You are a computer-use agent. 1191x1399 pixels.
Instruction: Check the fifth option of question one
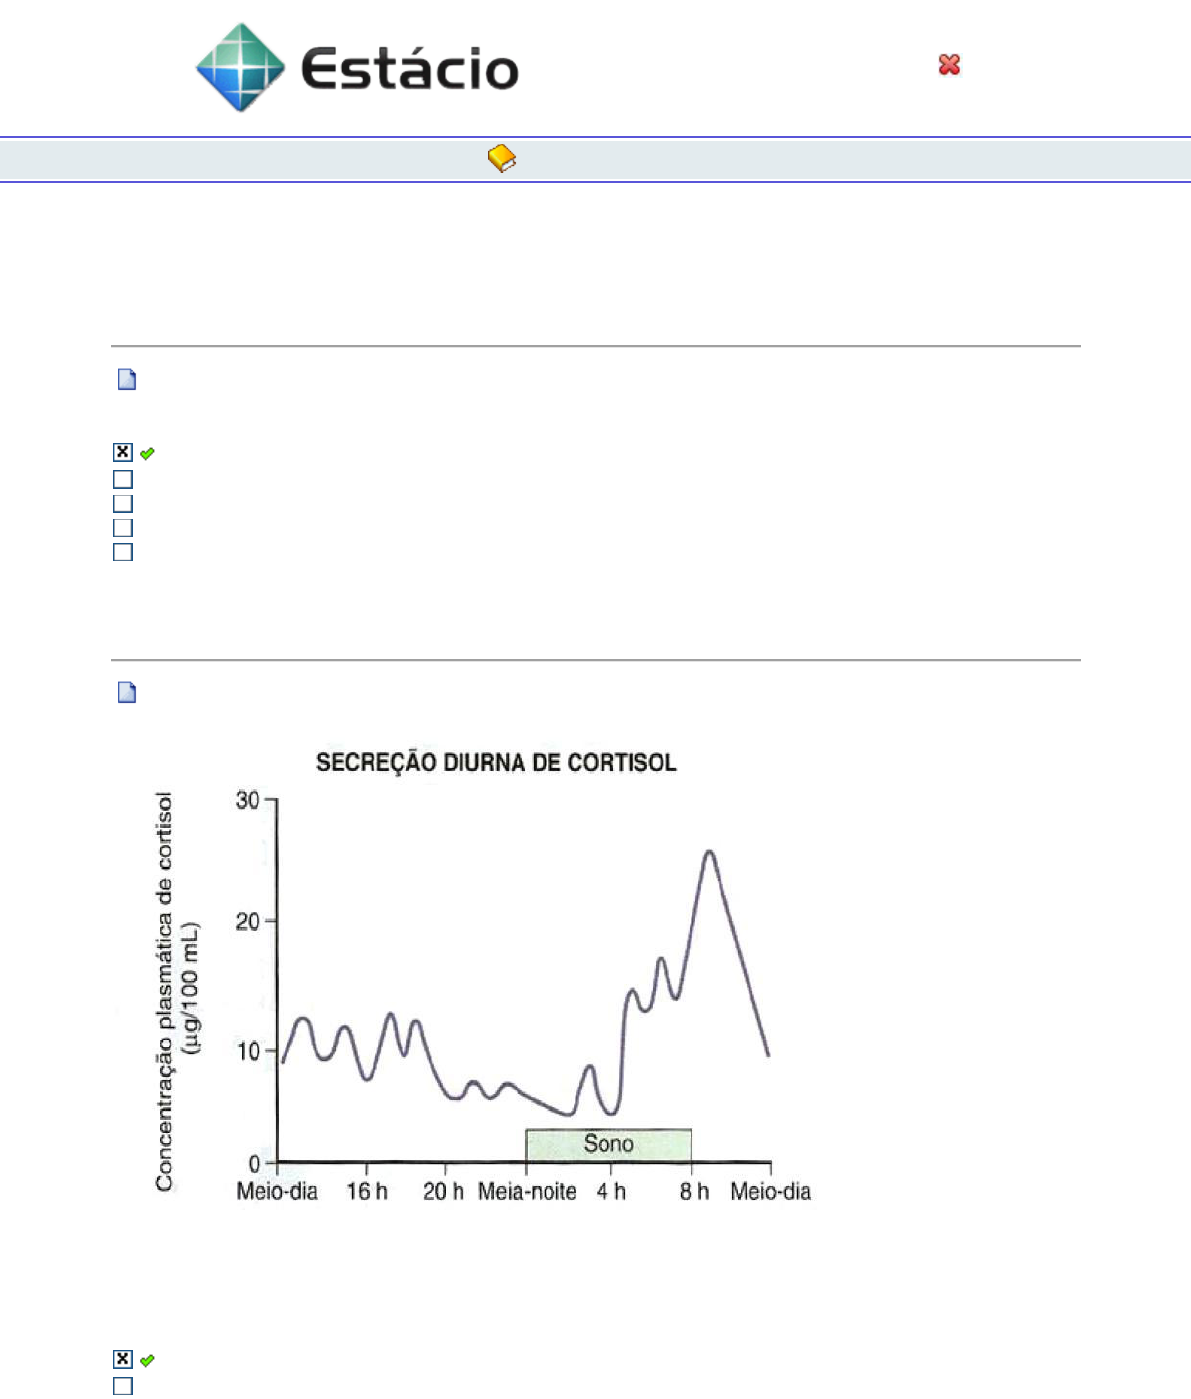coord(123,552)
